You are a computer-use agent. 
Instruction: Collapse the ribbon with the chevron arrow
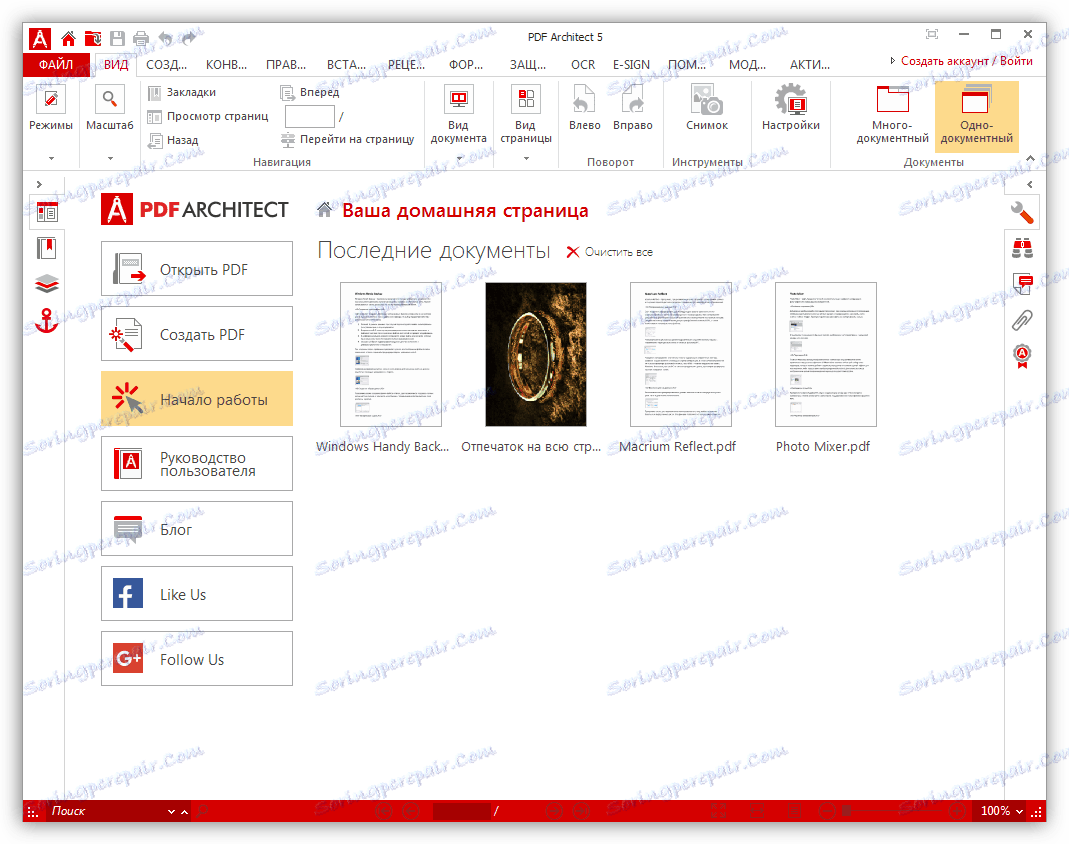[1030, 158]
